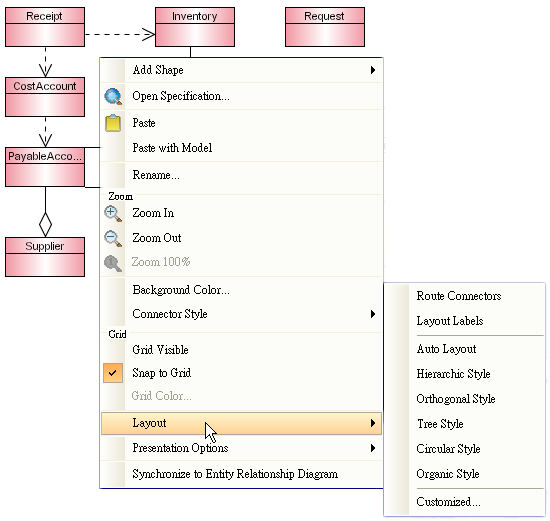Choose Rename... from the context menu
550x521 pixels.
coord(241,175)
